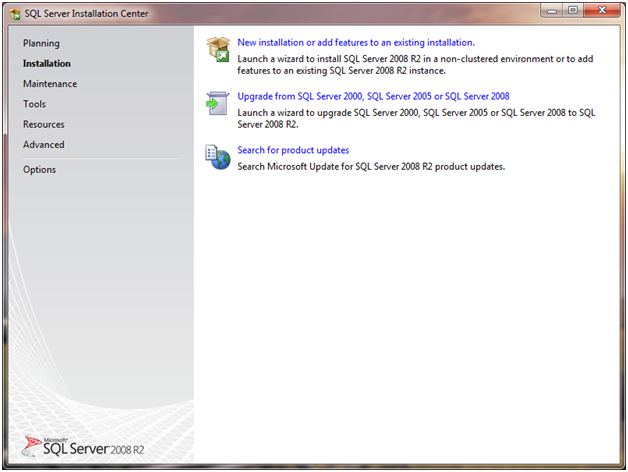Click the new installation box icon
Viewport: 628px width, 472px height.
click(x=218, y=49)
